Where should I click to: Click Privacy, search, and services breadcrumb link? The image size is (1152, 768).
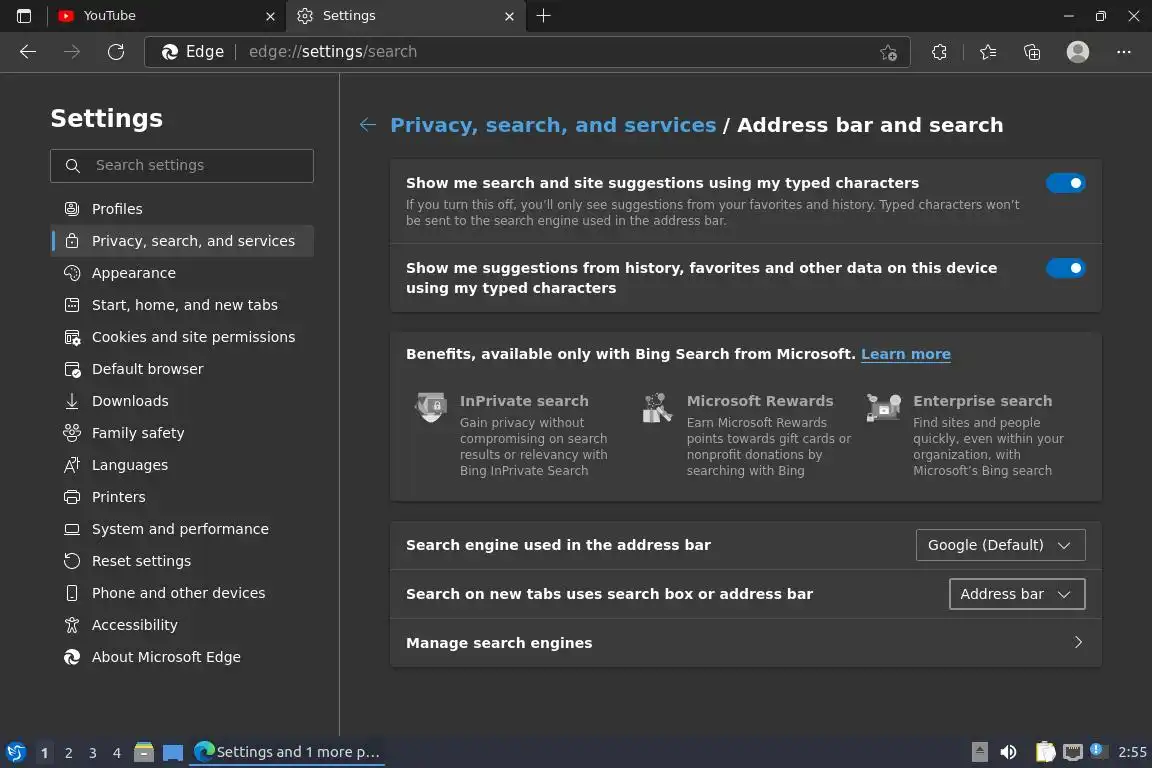(552, 125)
